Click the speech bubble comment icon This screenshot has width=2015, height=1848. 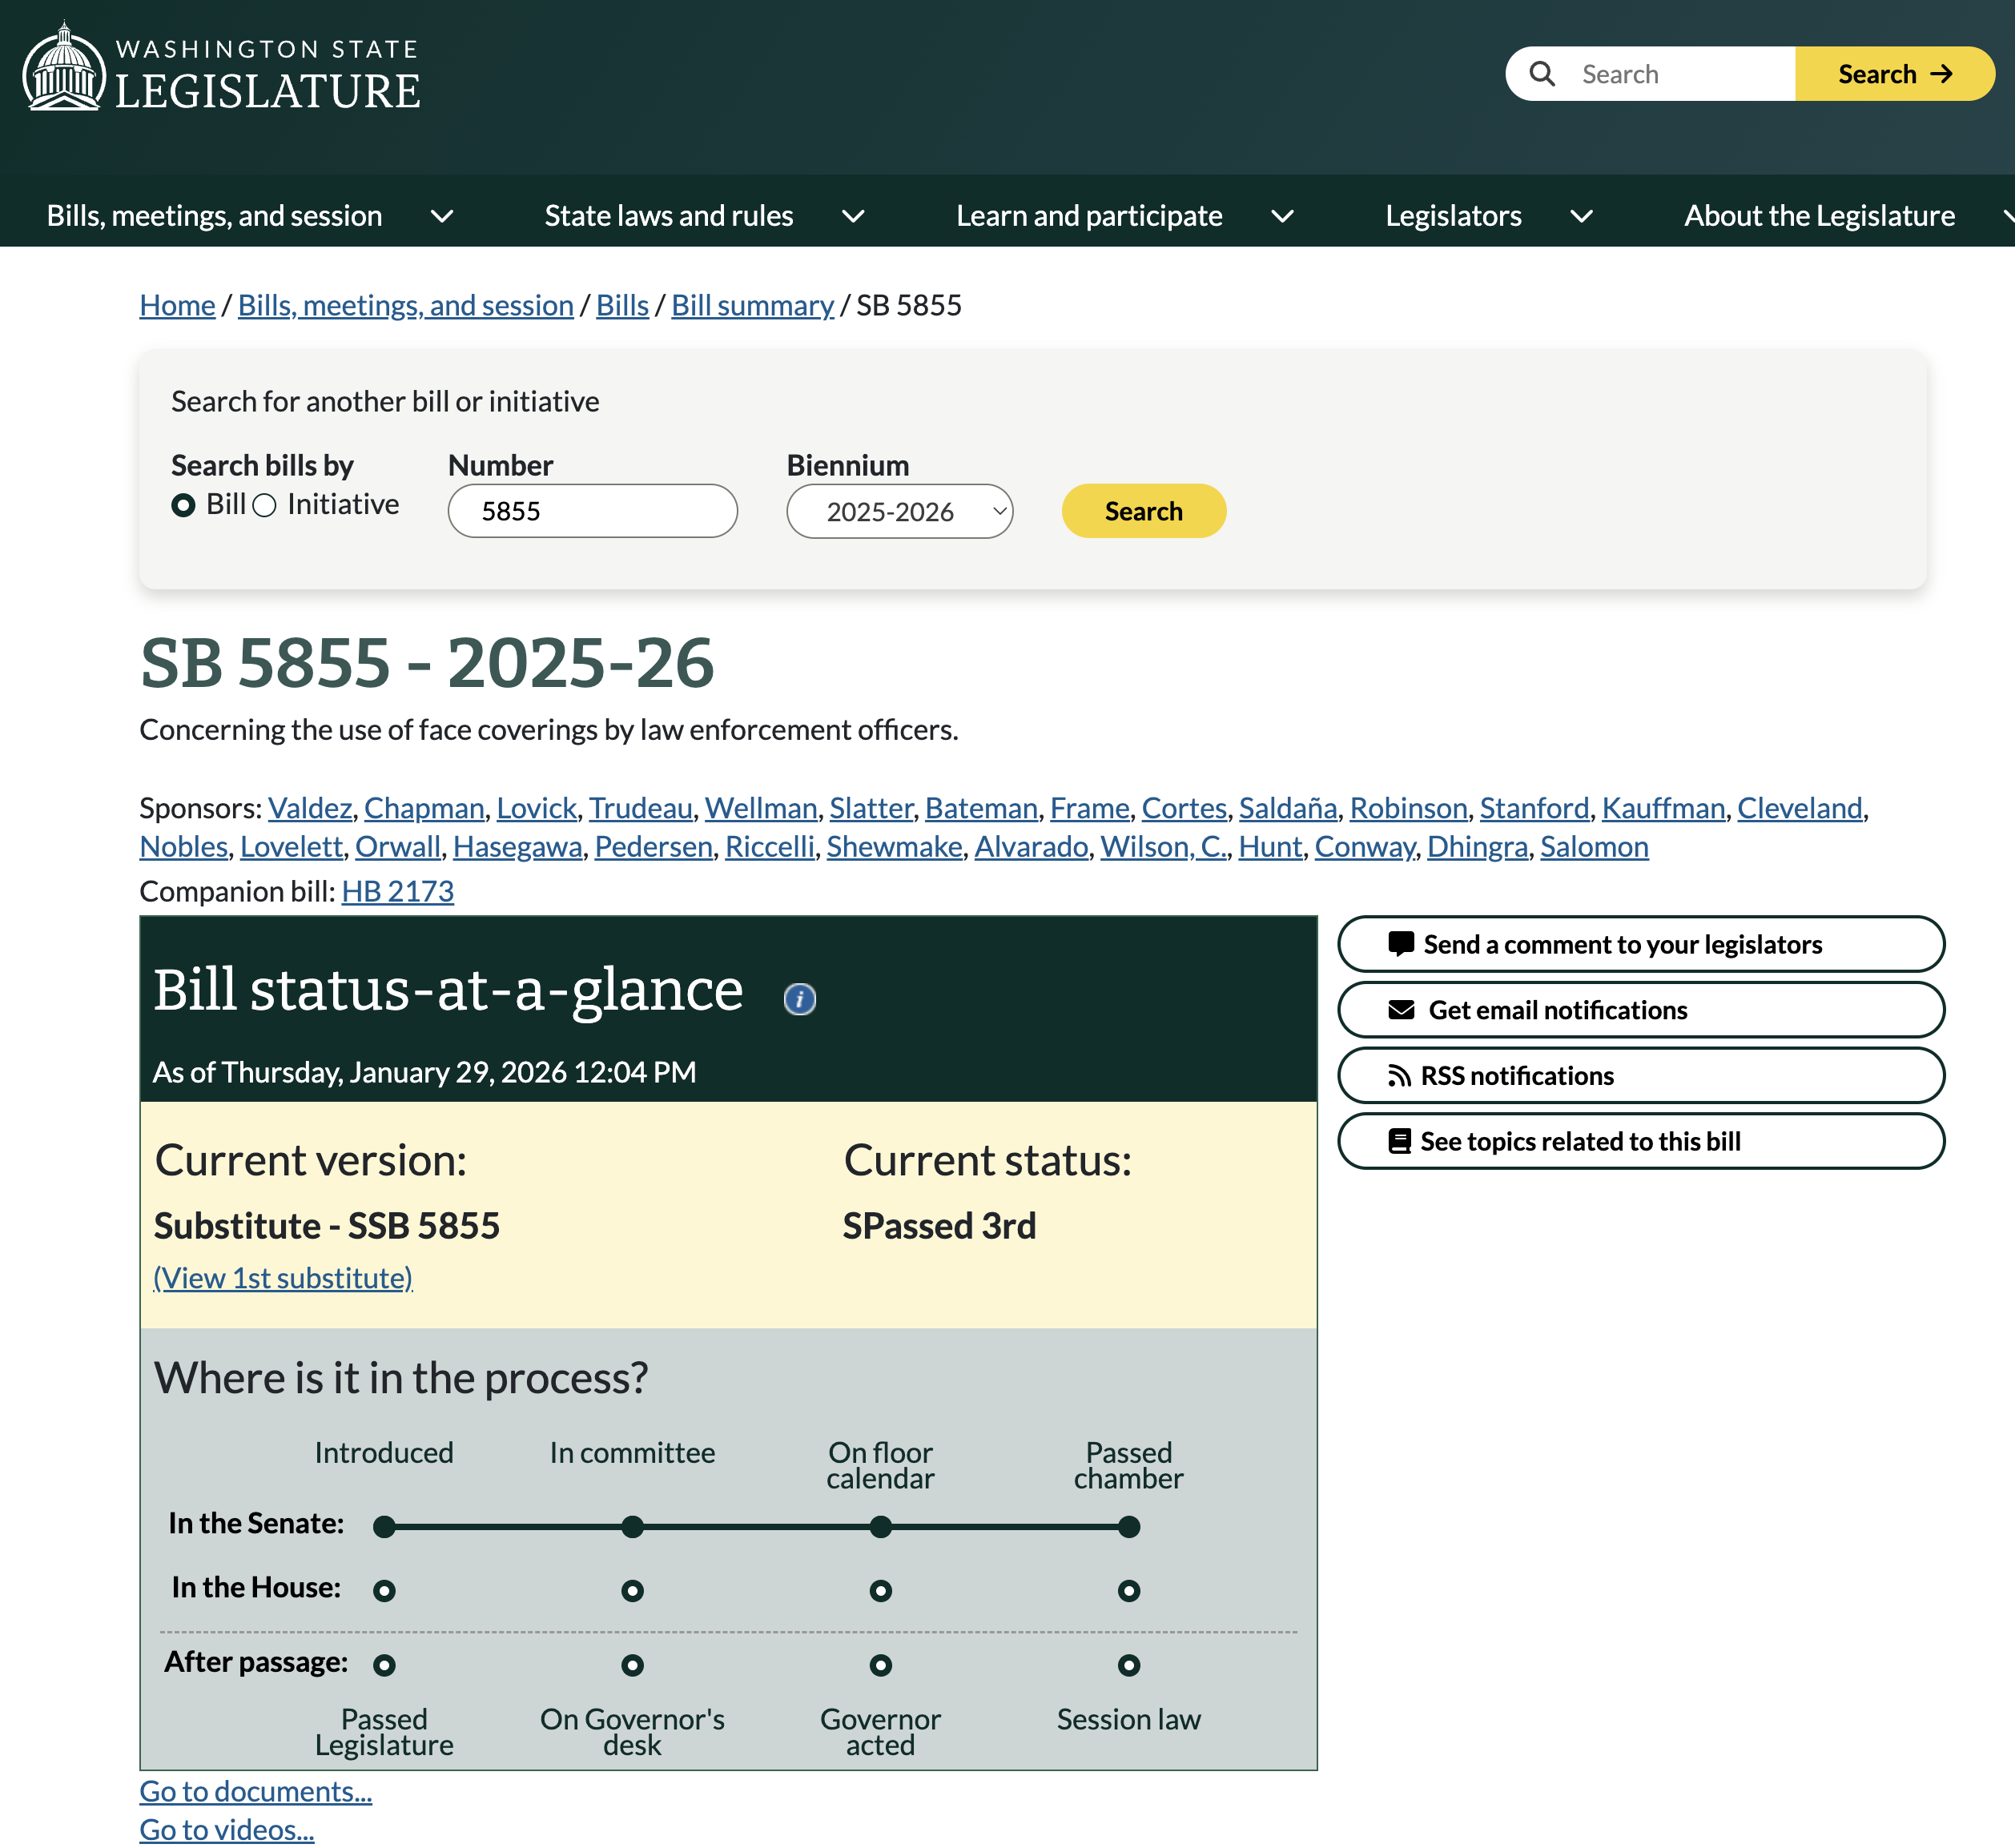click(1401, 943)
